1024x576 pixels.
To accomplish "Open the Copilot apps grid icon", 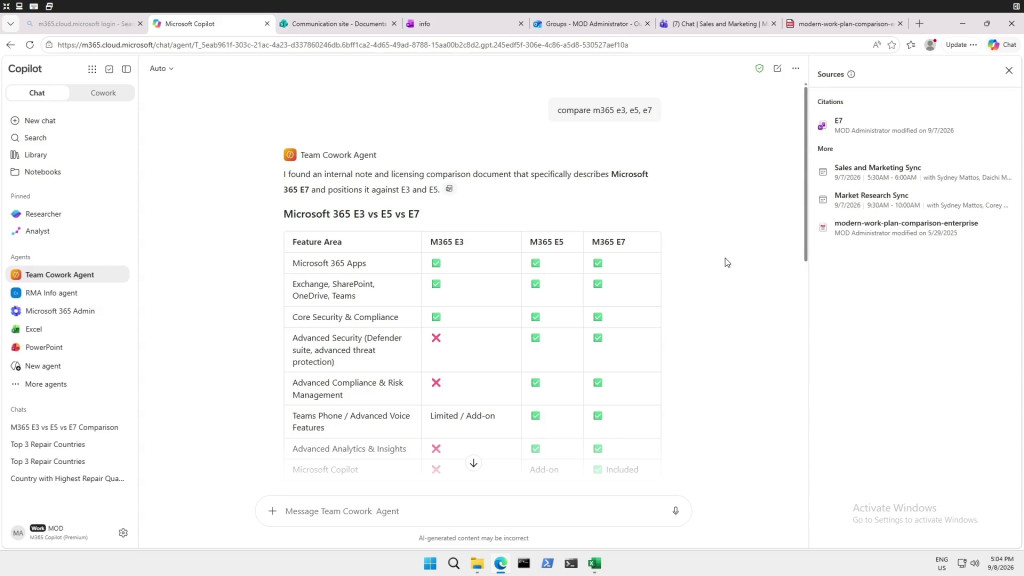I will [x=92, y=69].
